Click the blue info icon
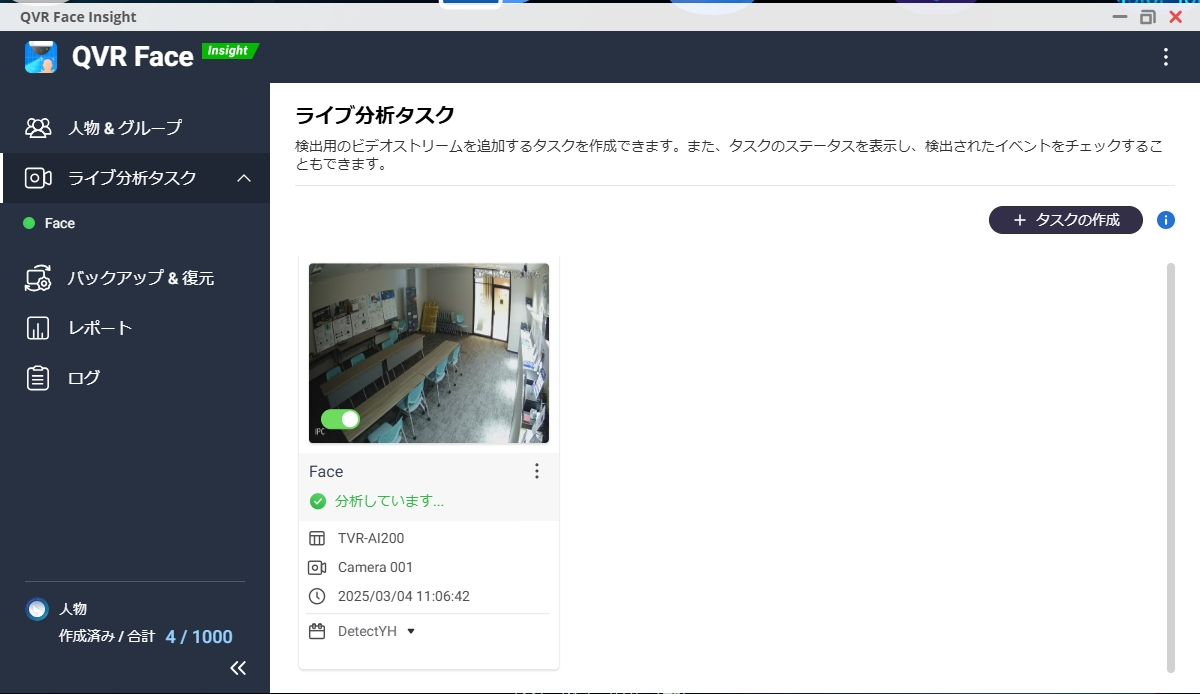This screenshot has width=1200, height=694. click(1165, 220)
